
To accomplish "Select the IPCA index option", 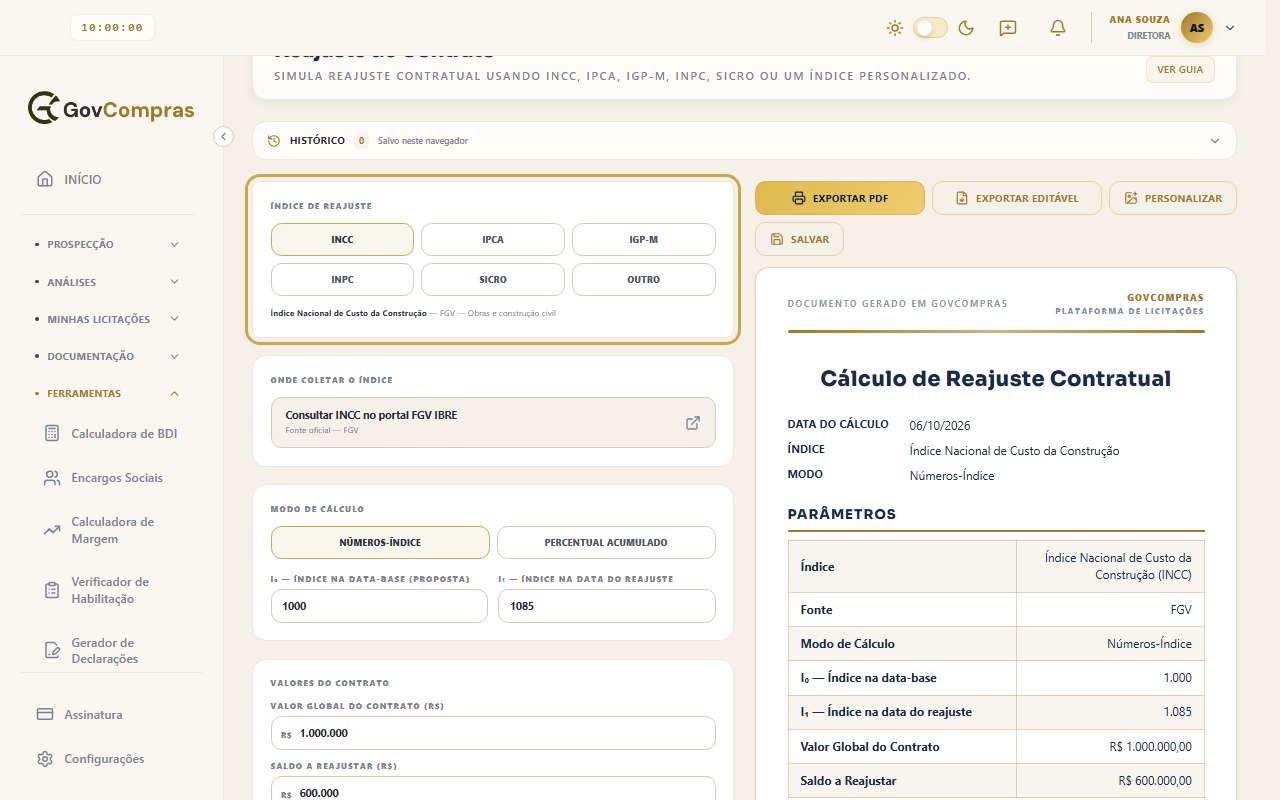I will pos(493,240).
